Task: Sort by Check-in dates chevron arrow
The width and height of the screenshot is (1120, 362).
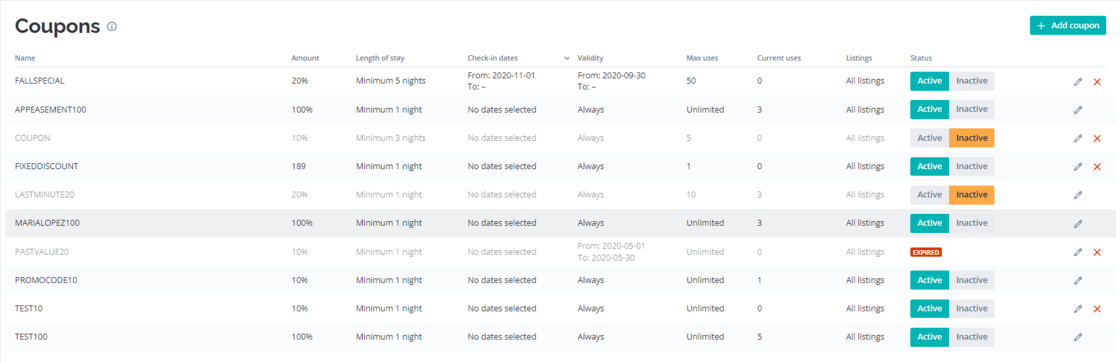Action: 566,58
